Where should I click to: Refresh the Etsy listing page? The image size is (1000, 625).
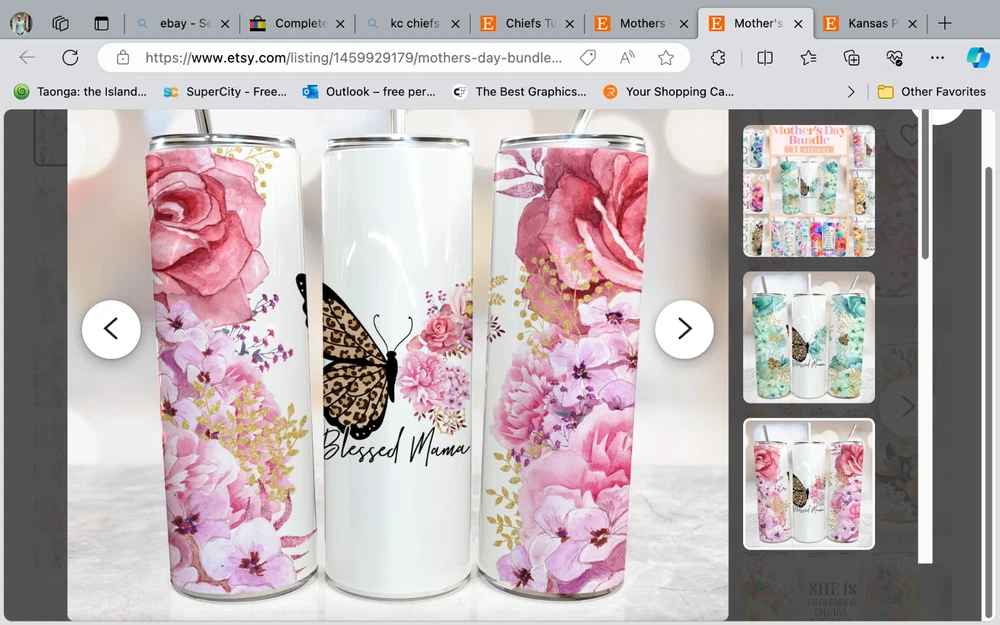click(70, 58)
